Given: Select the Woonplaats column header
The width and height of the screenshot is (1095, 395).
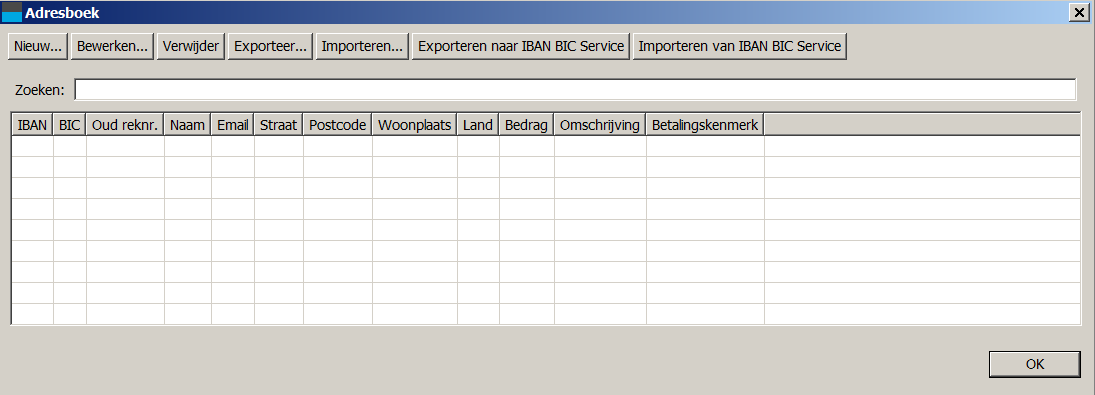Looking at the screenshot, I should tap(415, 125).
